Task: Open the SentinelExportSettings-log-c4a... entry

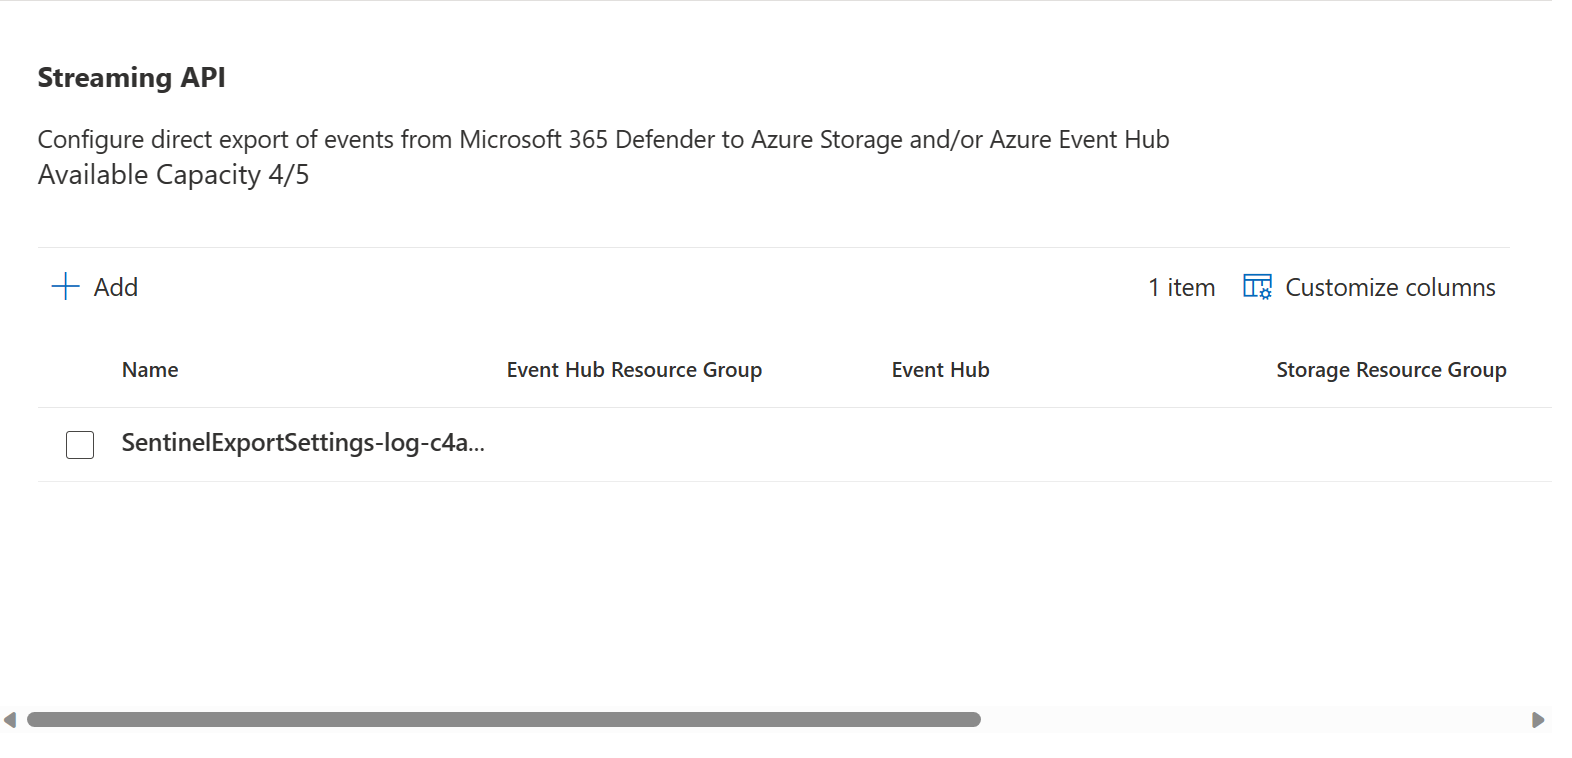Action: click(303, 443)
